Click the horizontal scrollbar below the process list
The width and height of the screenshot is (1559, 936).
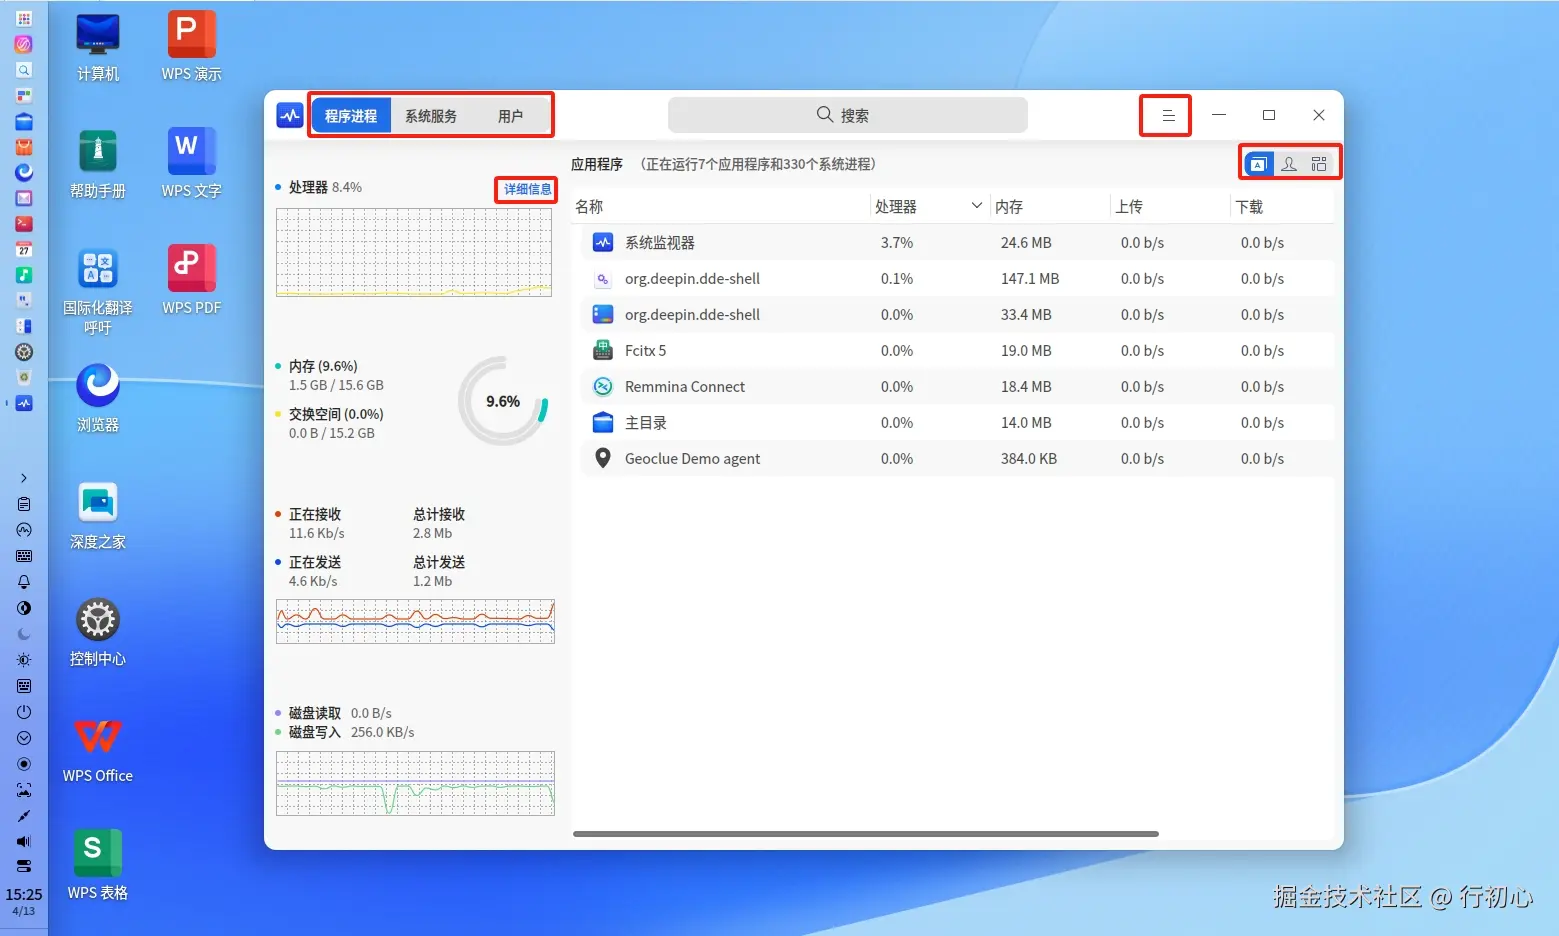(866, 833)
